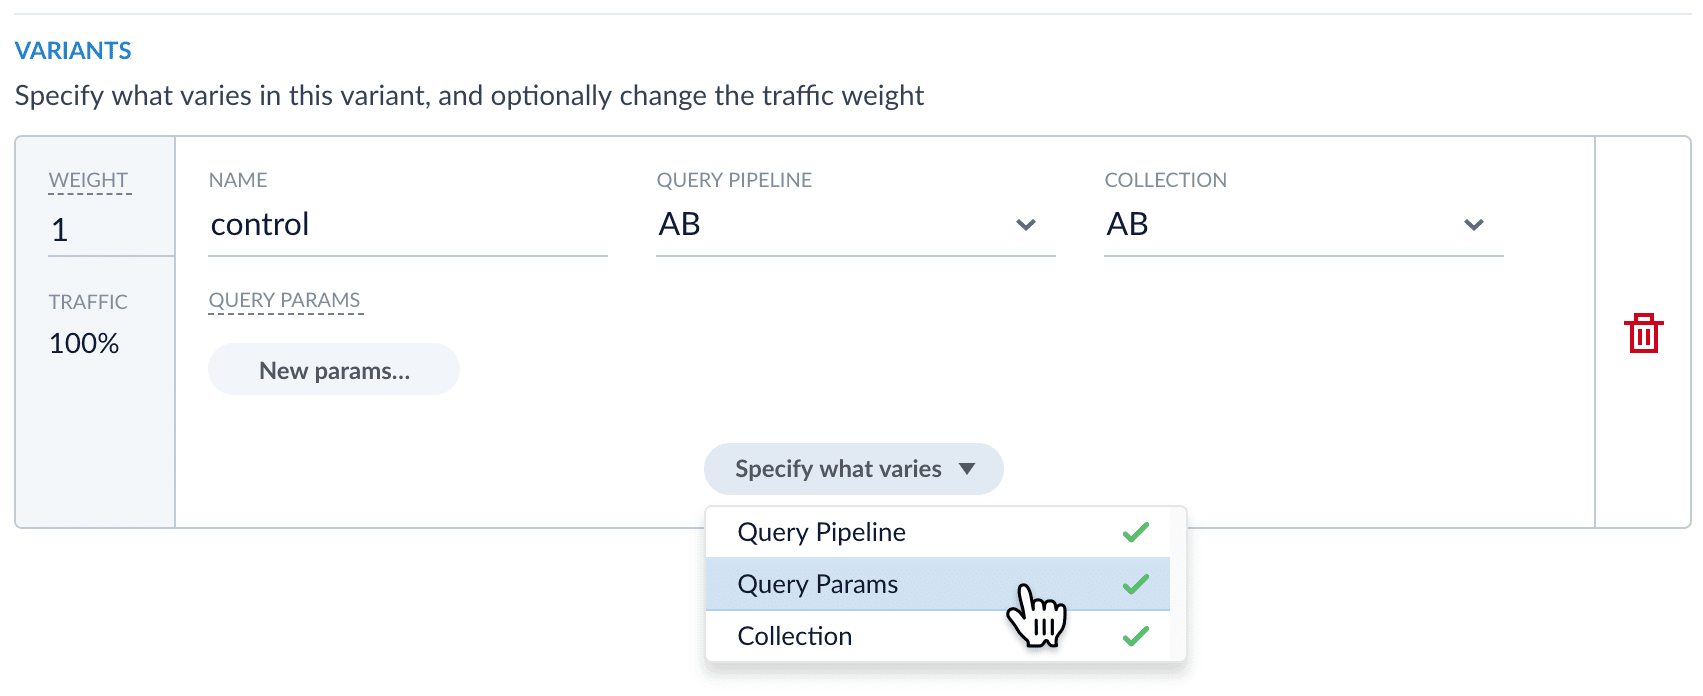Click the Query Pipeline chevron arrow

pyautogui.click(x=1025, y=225)
